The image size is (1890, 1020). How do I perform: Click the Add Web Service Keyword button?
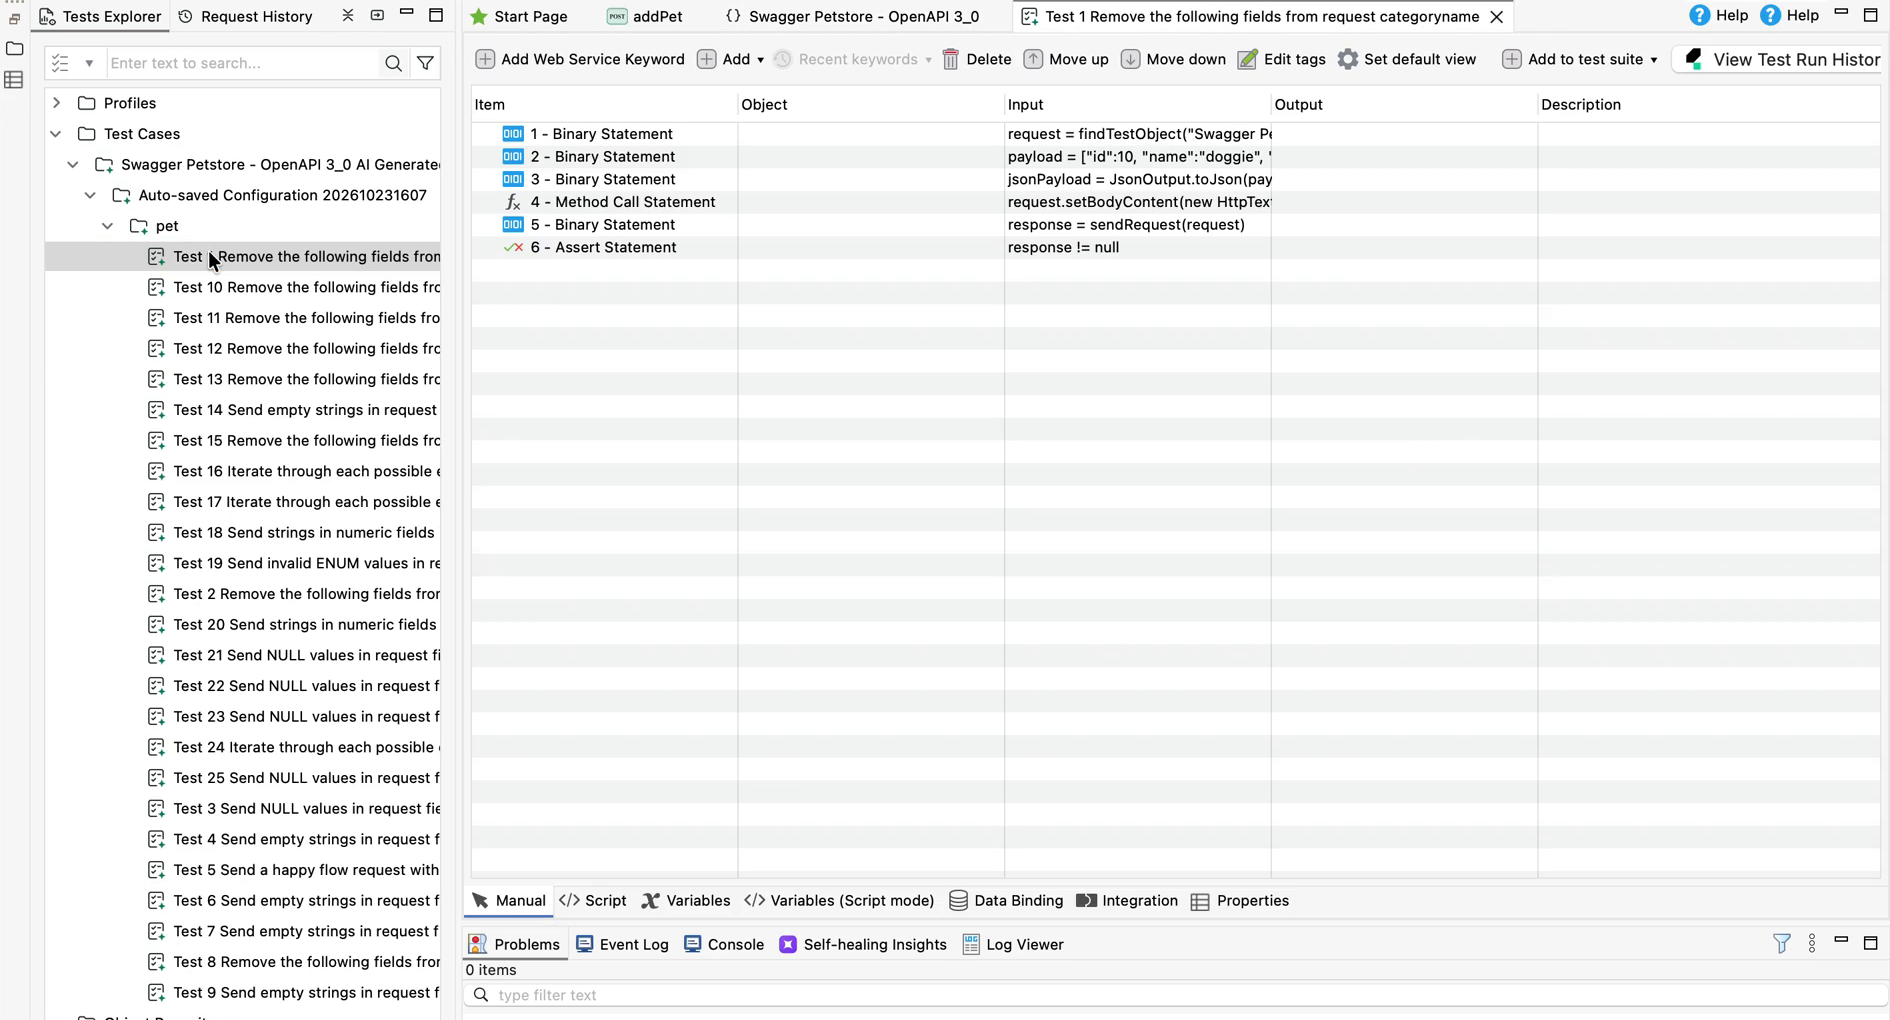(x=579, y=59)
